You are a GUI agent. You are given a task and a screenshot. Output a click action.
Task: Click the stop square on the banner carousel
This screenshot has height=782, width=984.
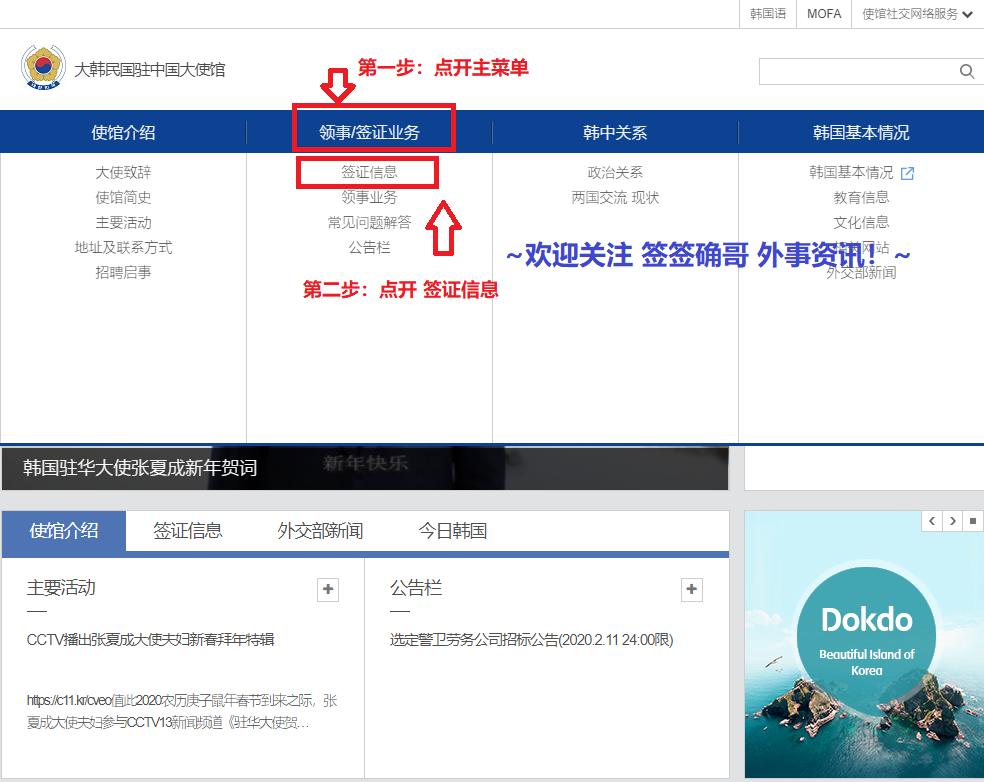[972, 520]
